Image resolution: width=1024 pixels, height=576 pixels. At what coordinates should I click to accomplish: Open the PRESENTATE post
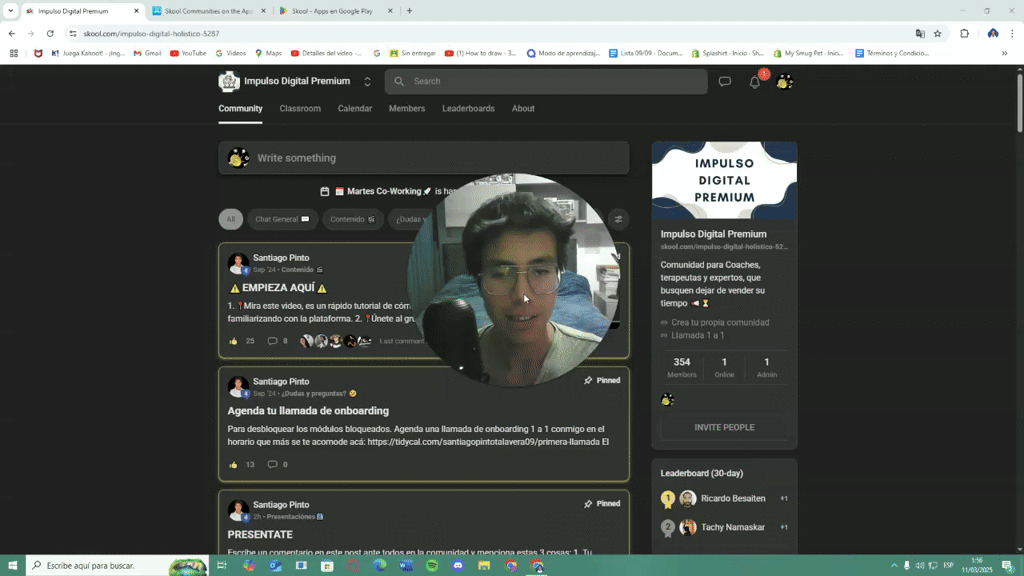260,534
